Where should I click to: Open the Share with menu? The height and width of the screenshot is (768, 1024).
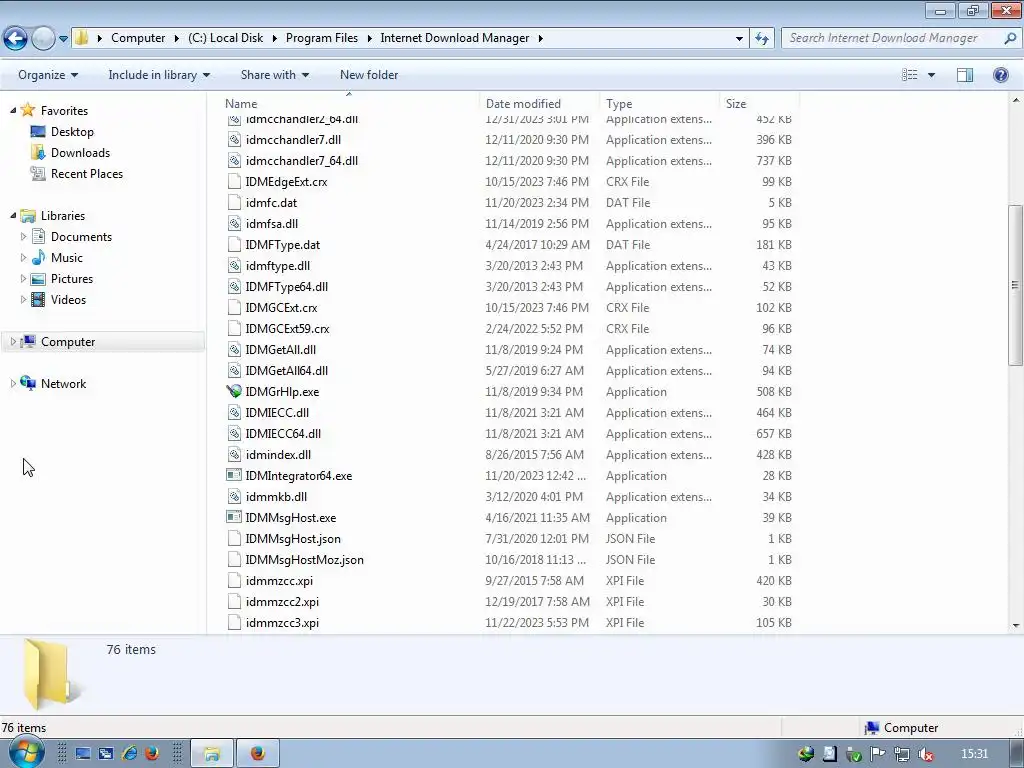(x=274, y=75)
